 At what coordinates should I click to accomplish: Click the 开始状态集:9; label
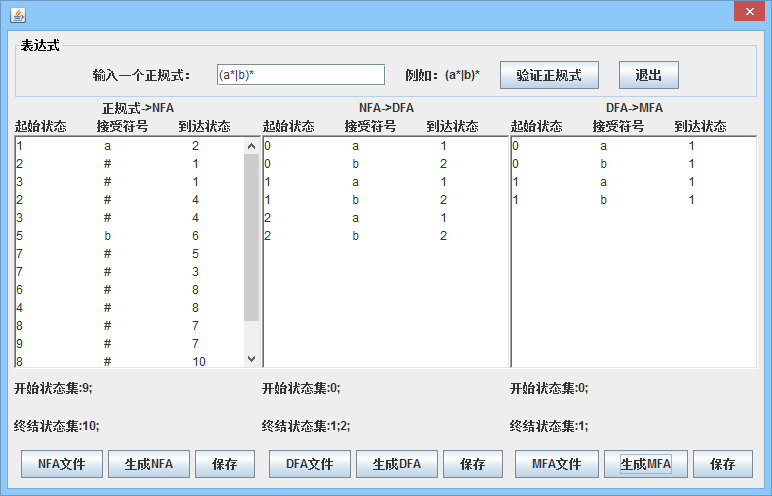tap(53, 388)
